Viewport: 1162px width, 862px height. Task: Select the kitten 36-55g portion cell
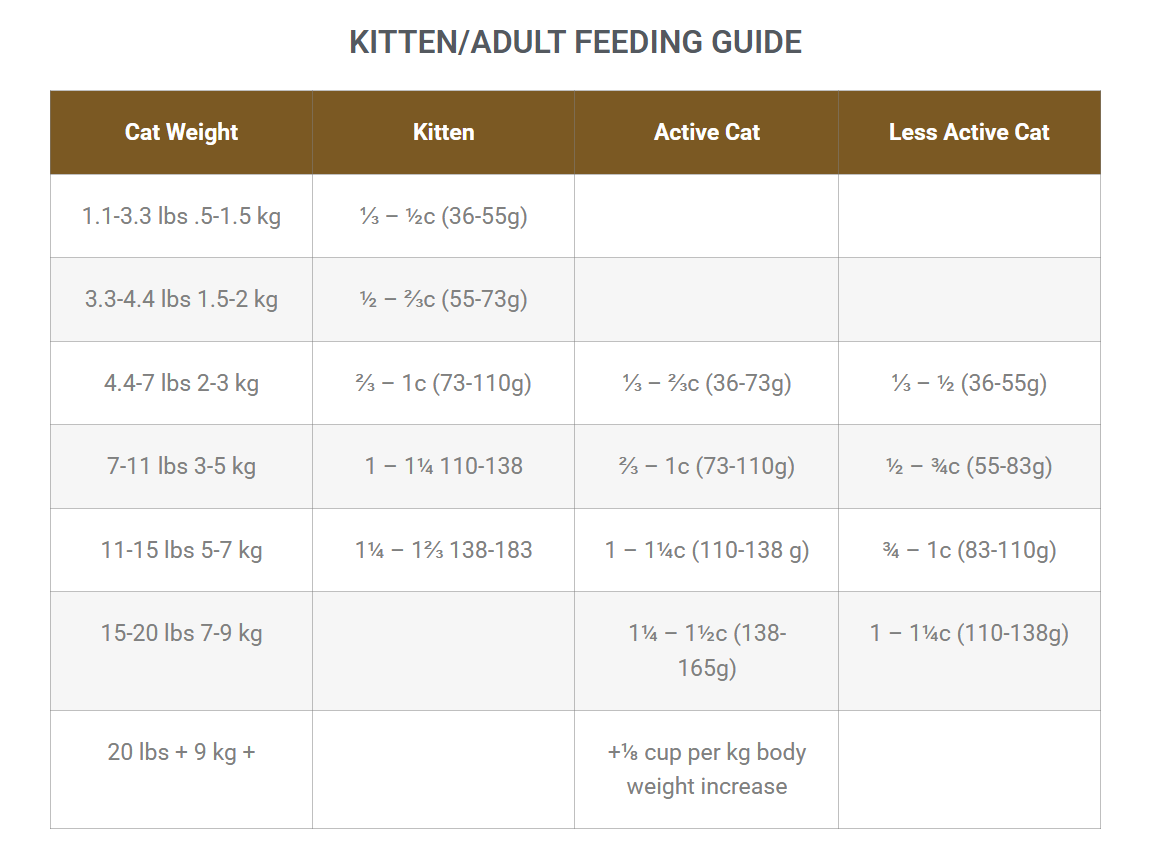443,216
